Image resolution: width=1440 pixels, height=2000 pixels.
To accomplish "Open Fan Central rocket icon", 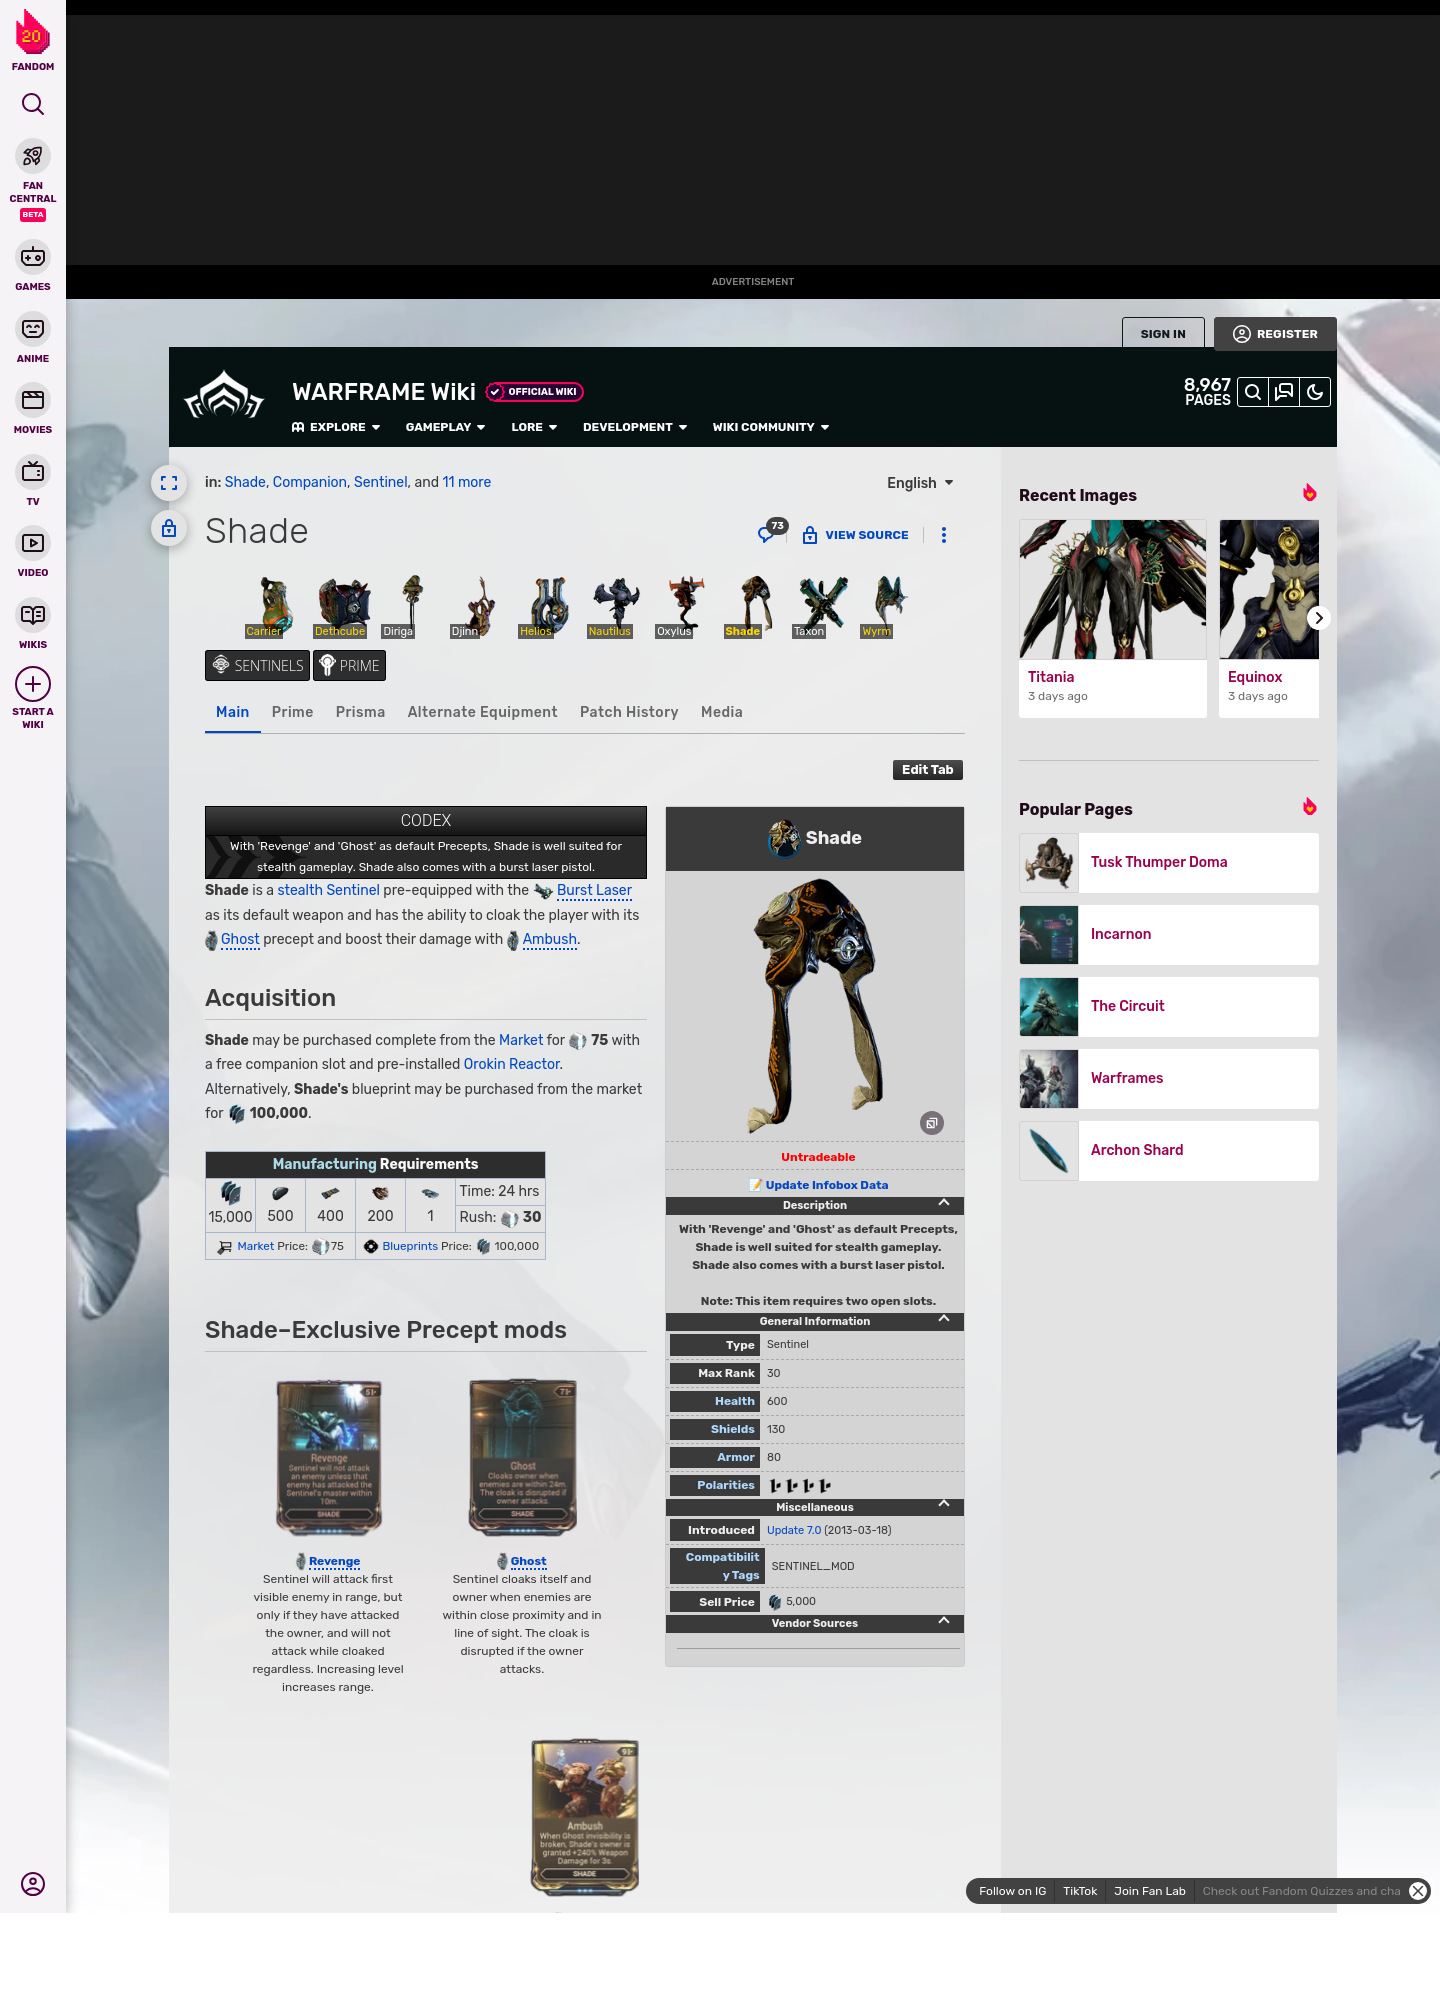I will [33, 157].
